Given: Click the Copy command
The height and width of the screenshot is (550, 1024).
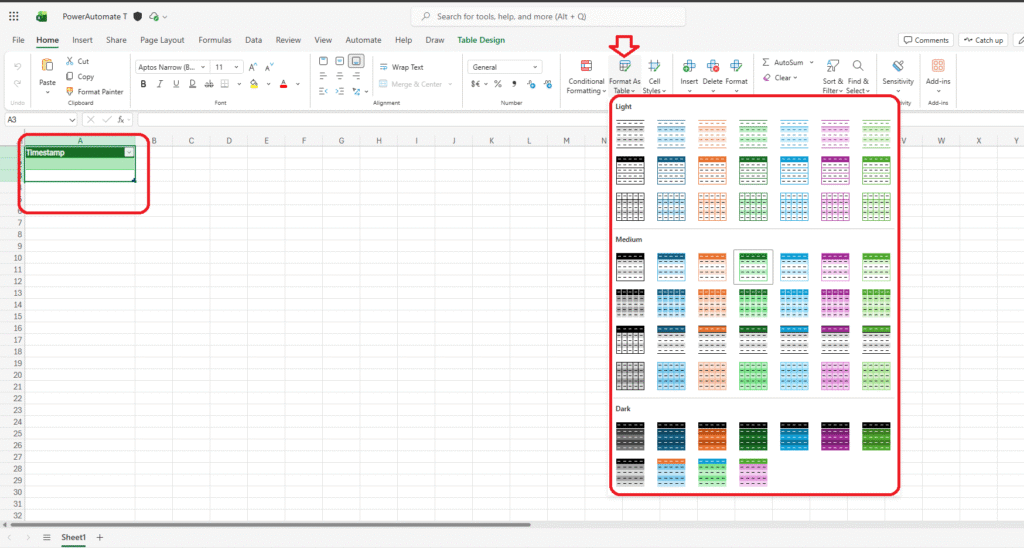Looking at the screenshot, I should tap(80, 76).
